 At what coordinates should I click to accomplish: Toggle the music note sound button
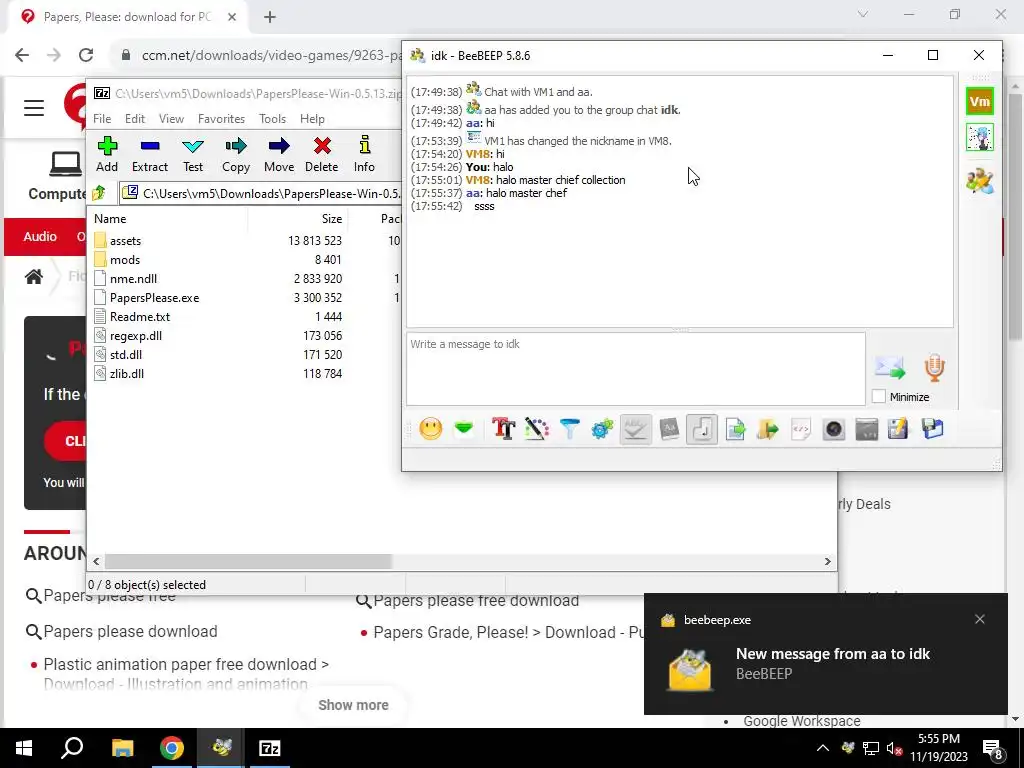702,429
